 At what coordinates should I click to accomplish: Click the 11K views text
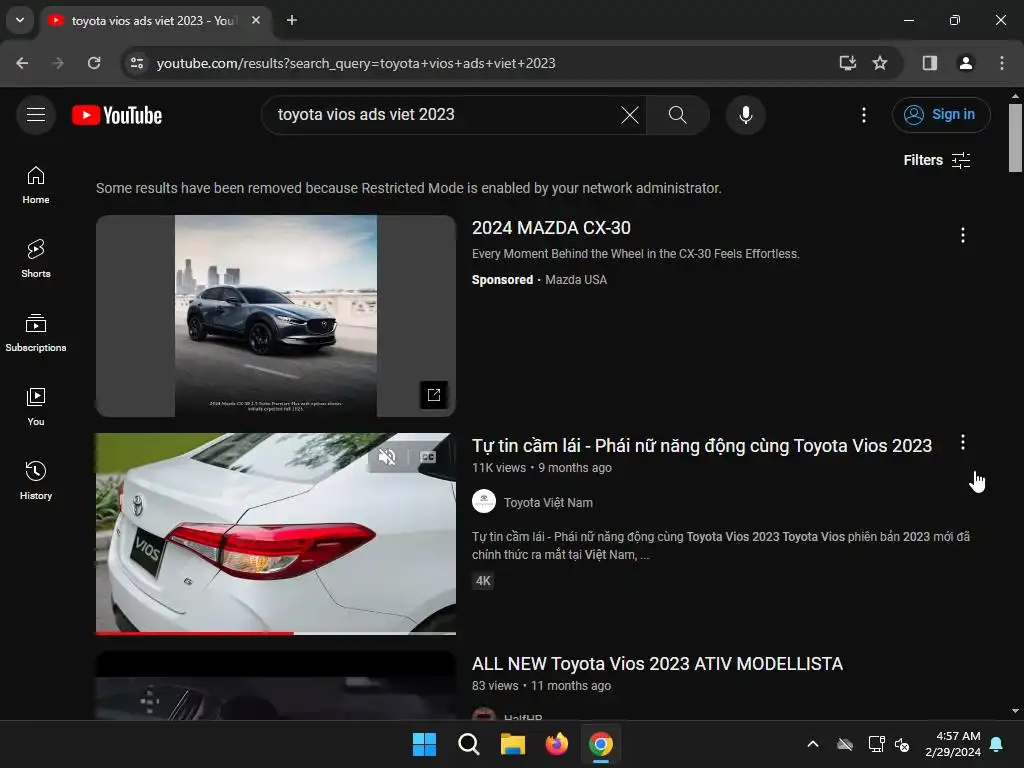coord(498,468)
